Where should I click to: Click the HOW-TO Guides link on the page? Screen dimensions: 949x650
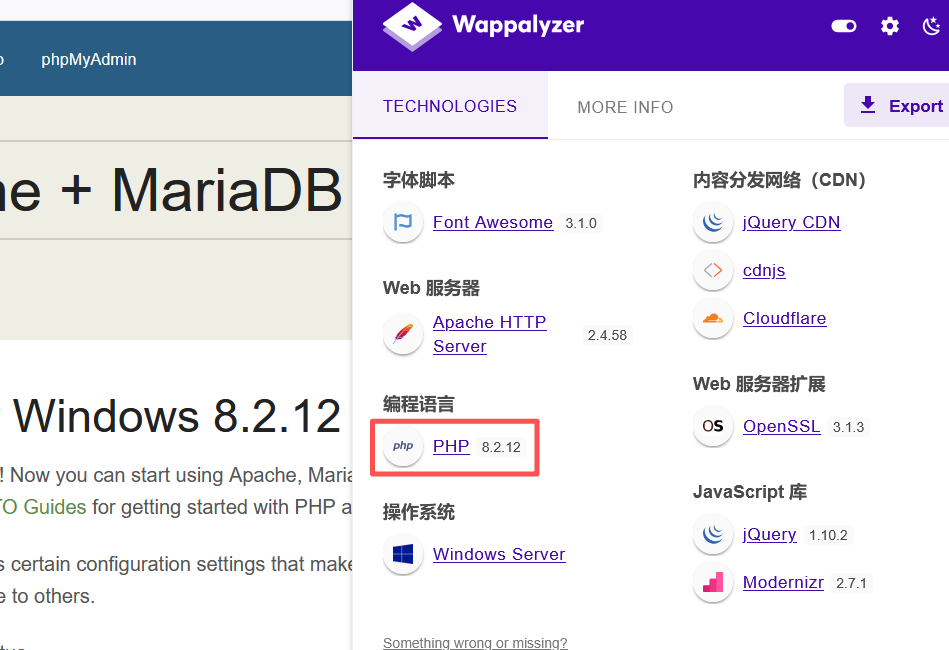[x=43, y=507]
